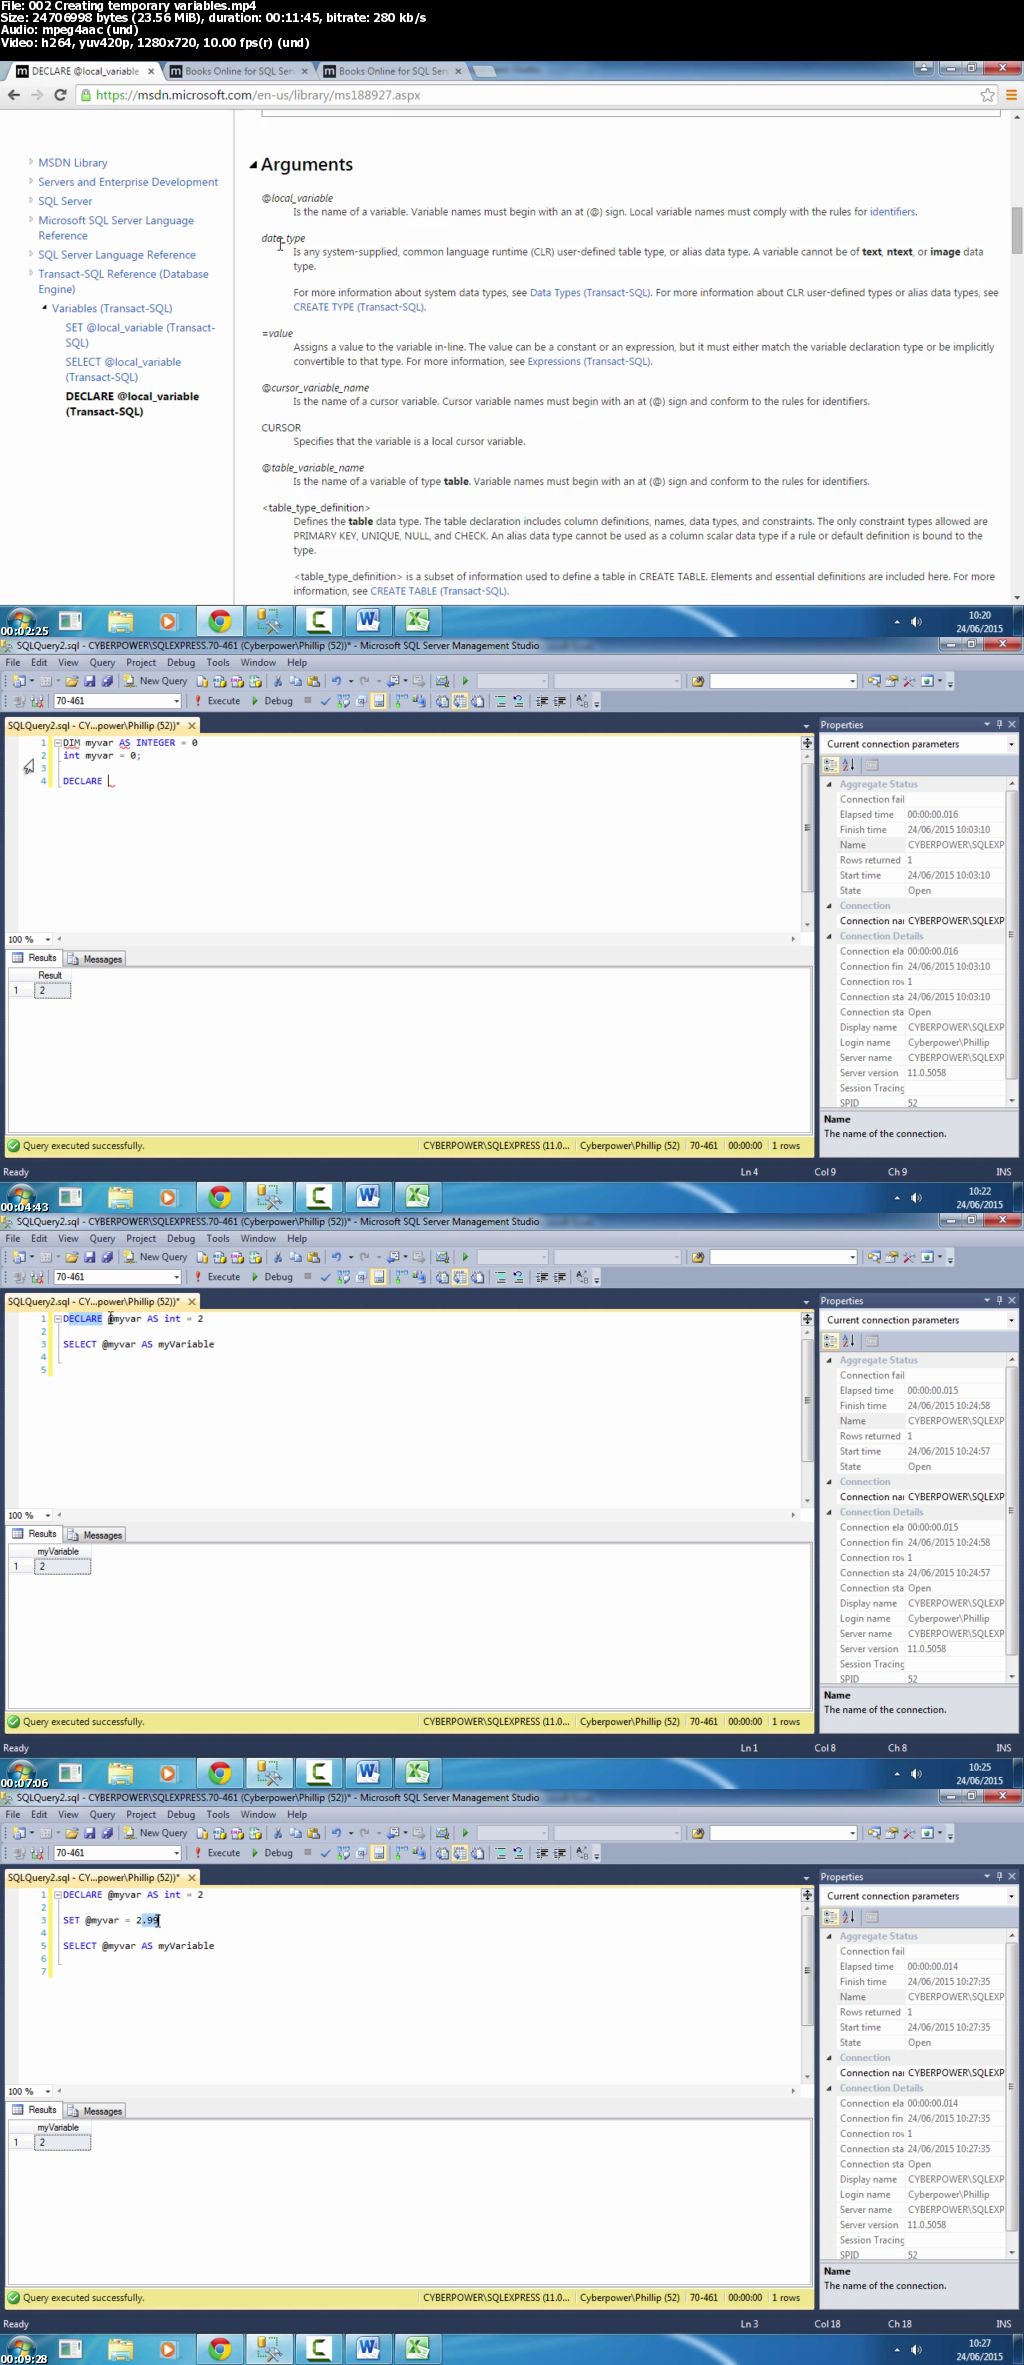Image resolution: width=1024 pixels, height=2365 pixels.
Task: Click Increase Indent icon in DIM myvar window
Action: click(559, 701)
